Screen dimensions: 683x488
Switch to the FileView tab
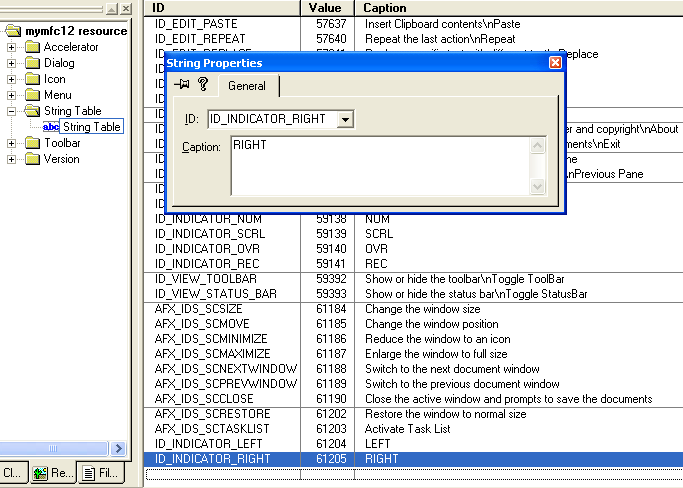(x=100, y=472)
